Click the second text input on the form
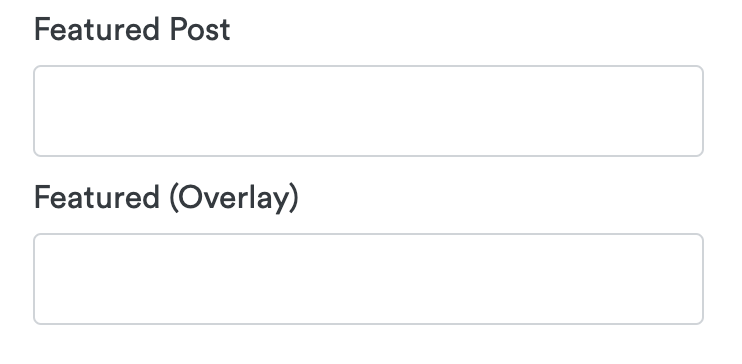 tap(368, 279)
